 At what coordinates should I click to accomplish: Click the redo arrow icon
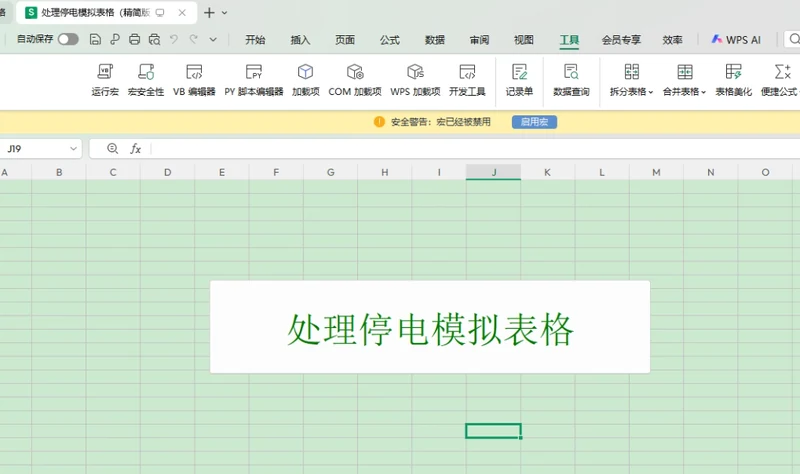(x=193, y=39)
